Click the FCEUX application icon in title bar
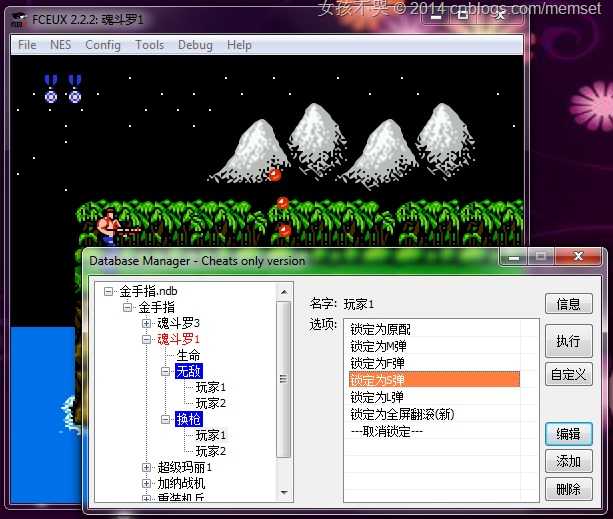This screenshot has height=519, width=613. tap(19, 20)
